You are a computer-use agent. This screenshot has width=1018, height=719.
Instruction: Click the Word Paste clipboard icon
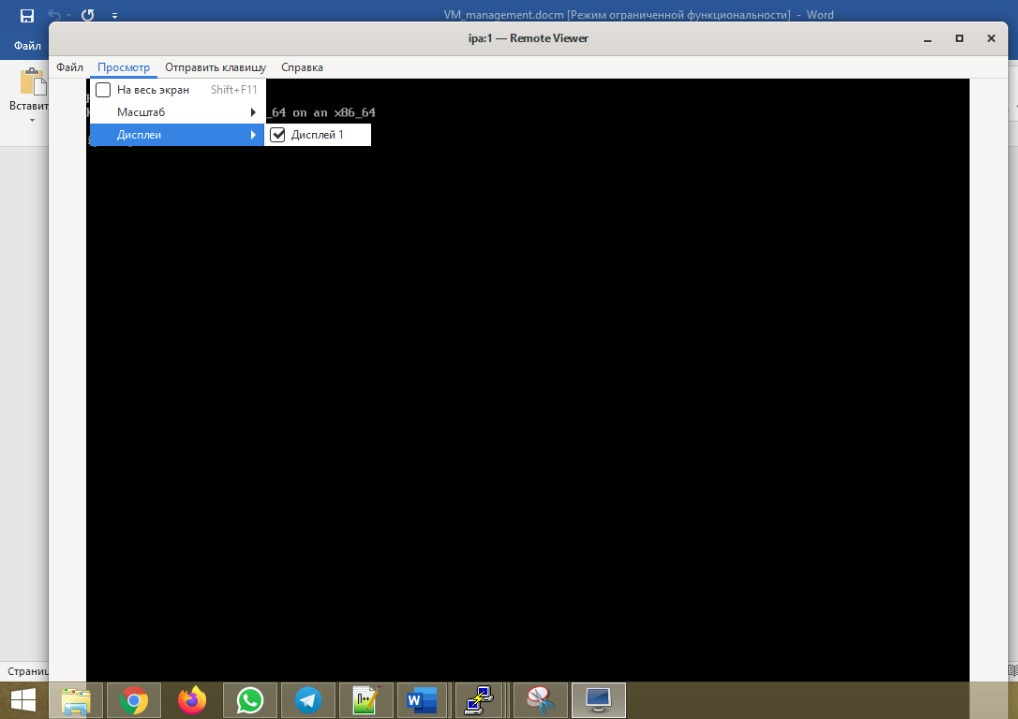32,83
